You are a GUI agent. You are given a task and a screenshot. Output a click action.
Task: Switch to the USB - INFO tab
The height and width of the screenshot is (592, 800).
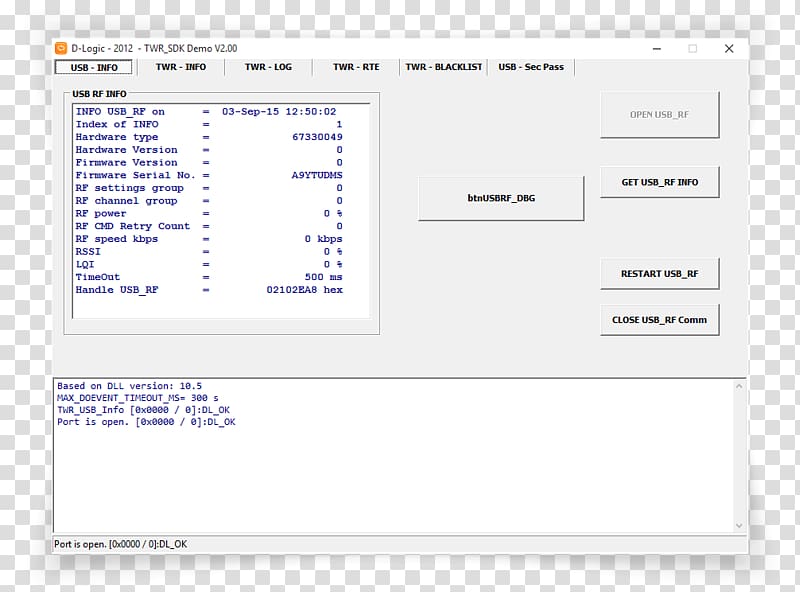[x=94, y=67]
